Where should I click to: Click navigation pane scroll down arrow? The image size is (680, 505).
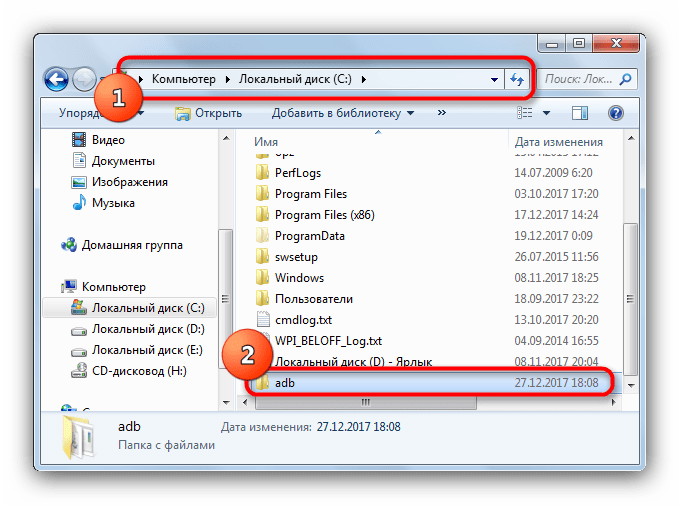tap(226, 402)
